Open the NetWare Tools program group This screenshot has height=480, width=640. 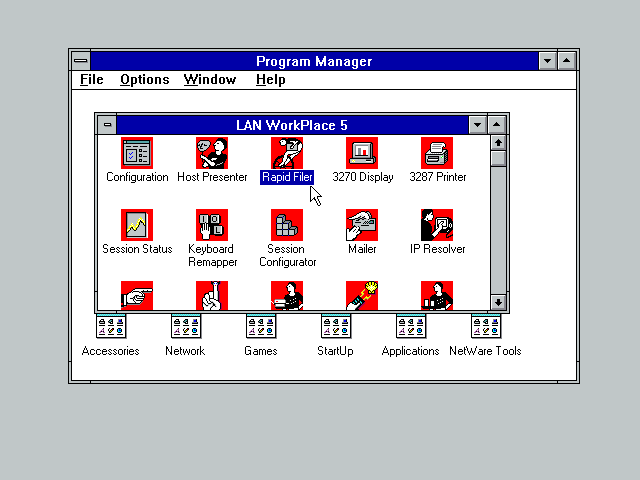click(x=486, y=326)
